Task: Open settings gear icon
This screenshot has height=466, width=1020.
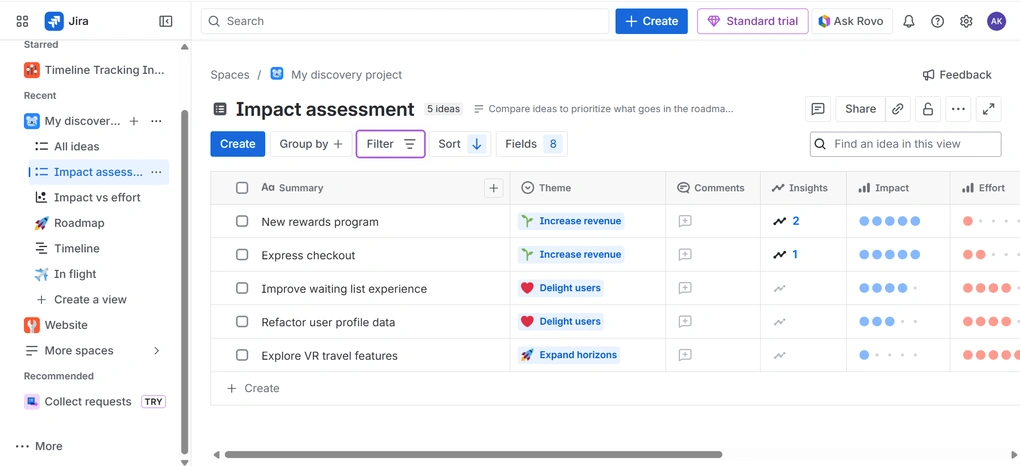Action: (966, 21)
